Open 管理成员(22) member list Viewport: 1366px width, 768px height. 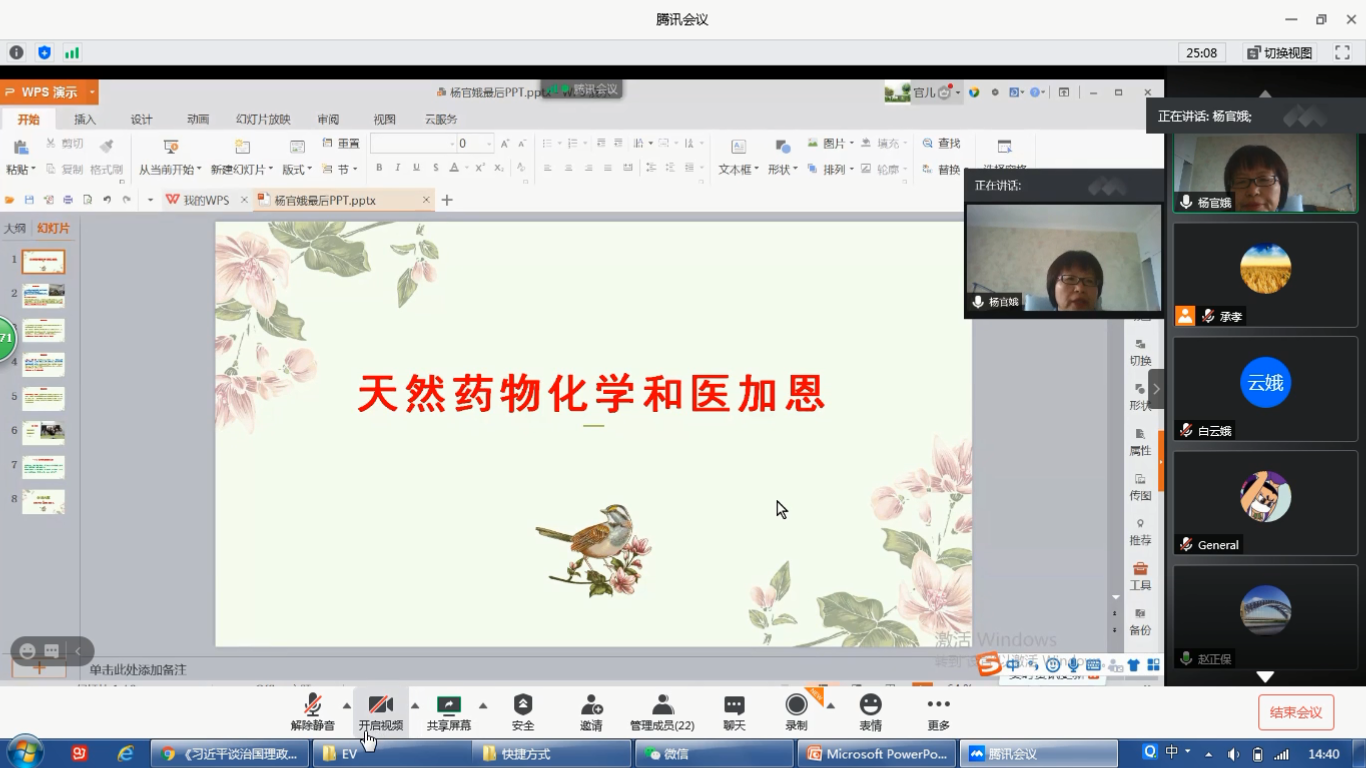point(662,712)
